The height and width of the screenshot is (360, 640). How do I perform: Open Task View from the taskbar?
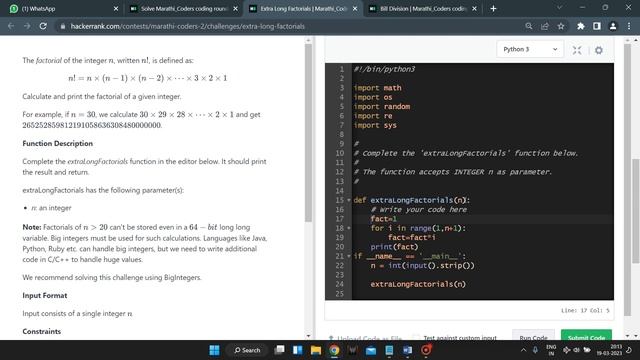point(280,350)
